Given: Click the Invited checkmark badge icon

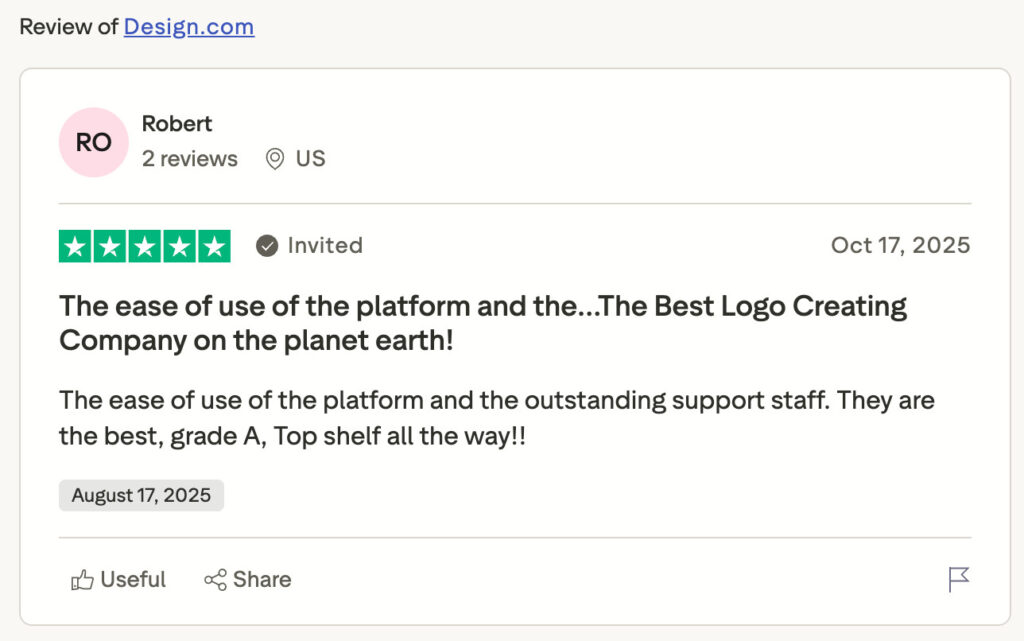Looking at the screenshot, I should pos(267,246).
